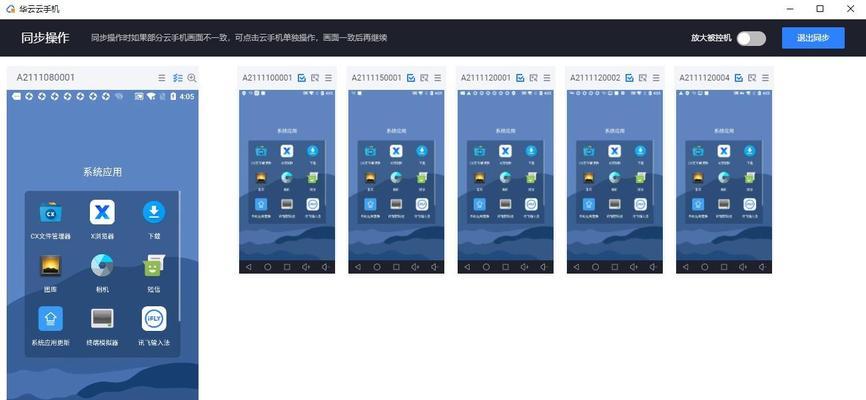
Task: Click the 退出同步 button
Action: point(813,38)
